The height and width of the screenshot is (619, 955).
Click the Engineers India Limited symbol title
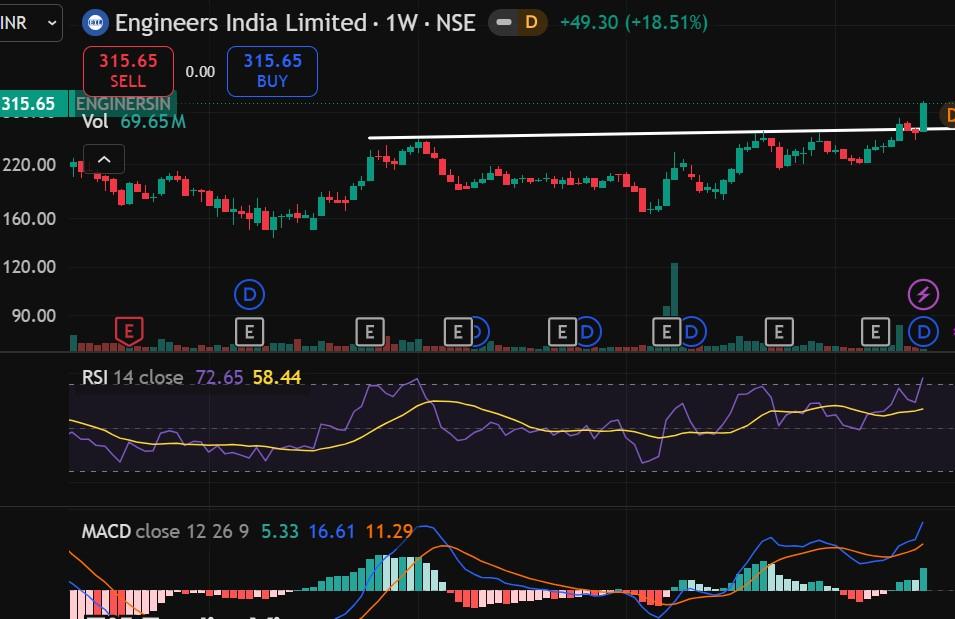(295, 23)
